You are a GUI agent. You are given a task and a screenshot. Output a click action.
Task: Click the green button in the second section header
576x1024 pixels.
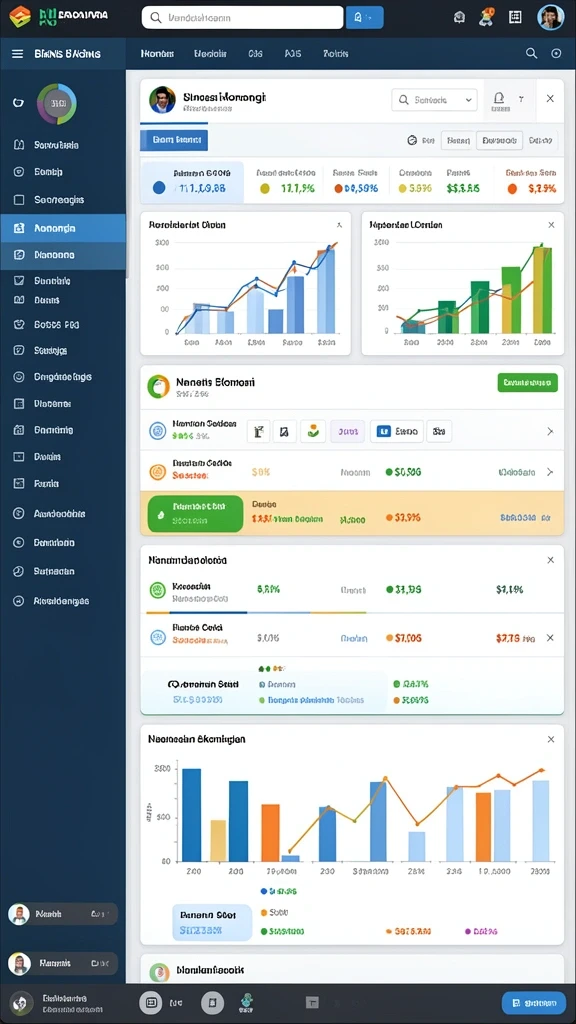coord(528,383)
